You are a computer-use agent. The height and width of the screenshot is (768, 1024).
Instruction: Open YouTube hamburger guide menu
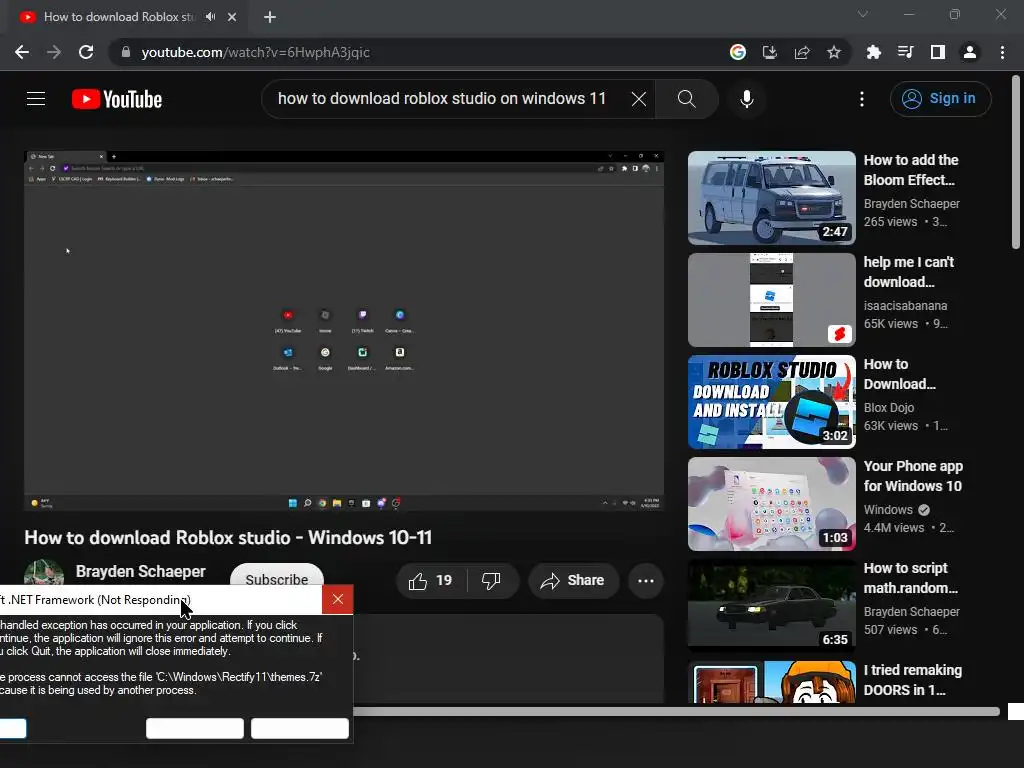tap(36, 99)
